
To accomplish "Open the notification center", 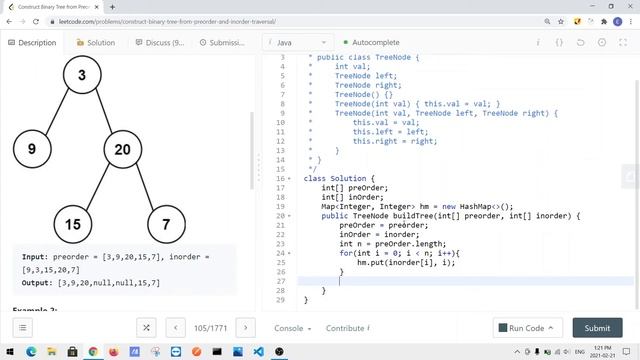I will (627, 351).
